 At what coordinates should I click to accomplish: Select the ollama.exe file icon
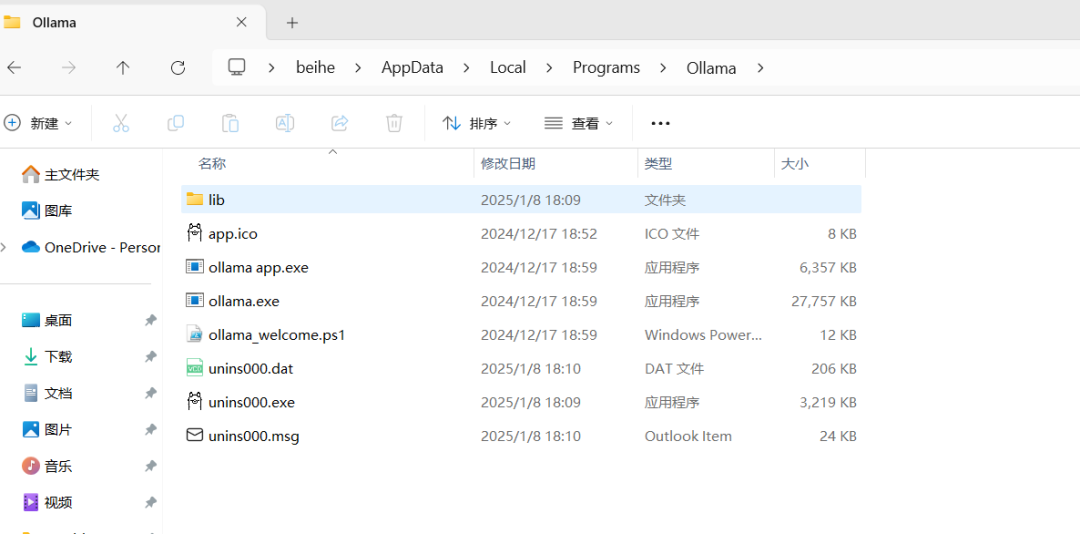[195, 300]
